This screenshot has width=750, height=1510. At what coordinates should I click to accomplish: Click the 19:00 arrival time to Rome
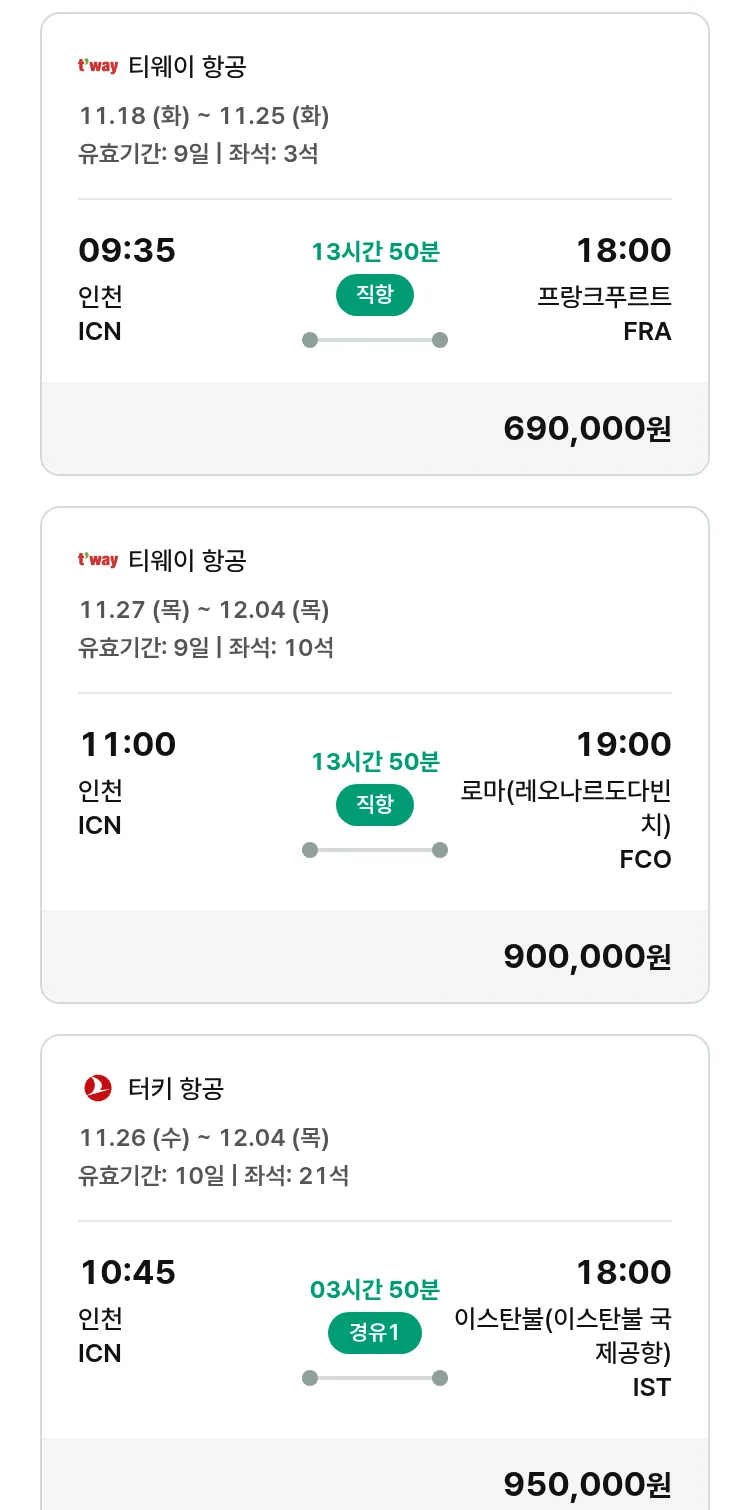pyautogui.click(x=623, y=744)
